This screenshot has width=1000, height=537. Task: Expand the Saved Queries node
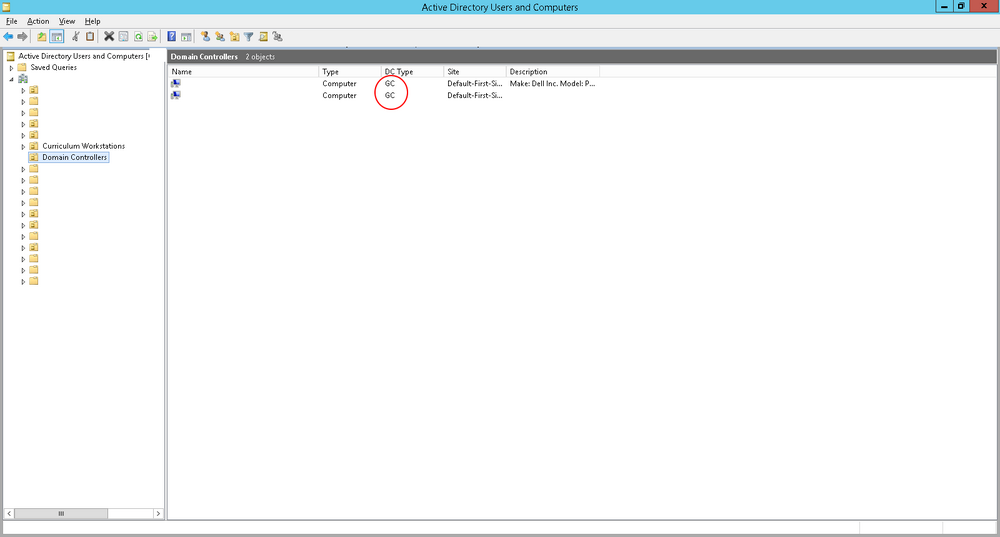(11, 68)
